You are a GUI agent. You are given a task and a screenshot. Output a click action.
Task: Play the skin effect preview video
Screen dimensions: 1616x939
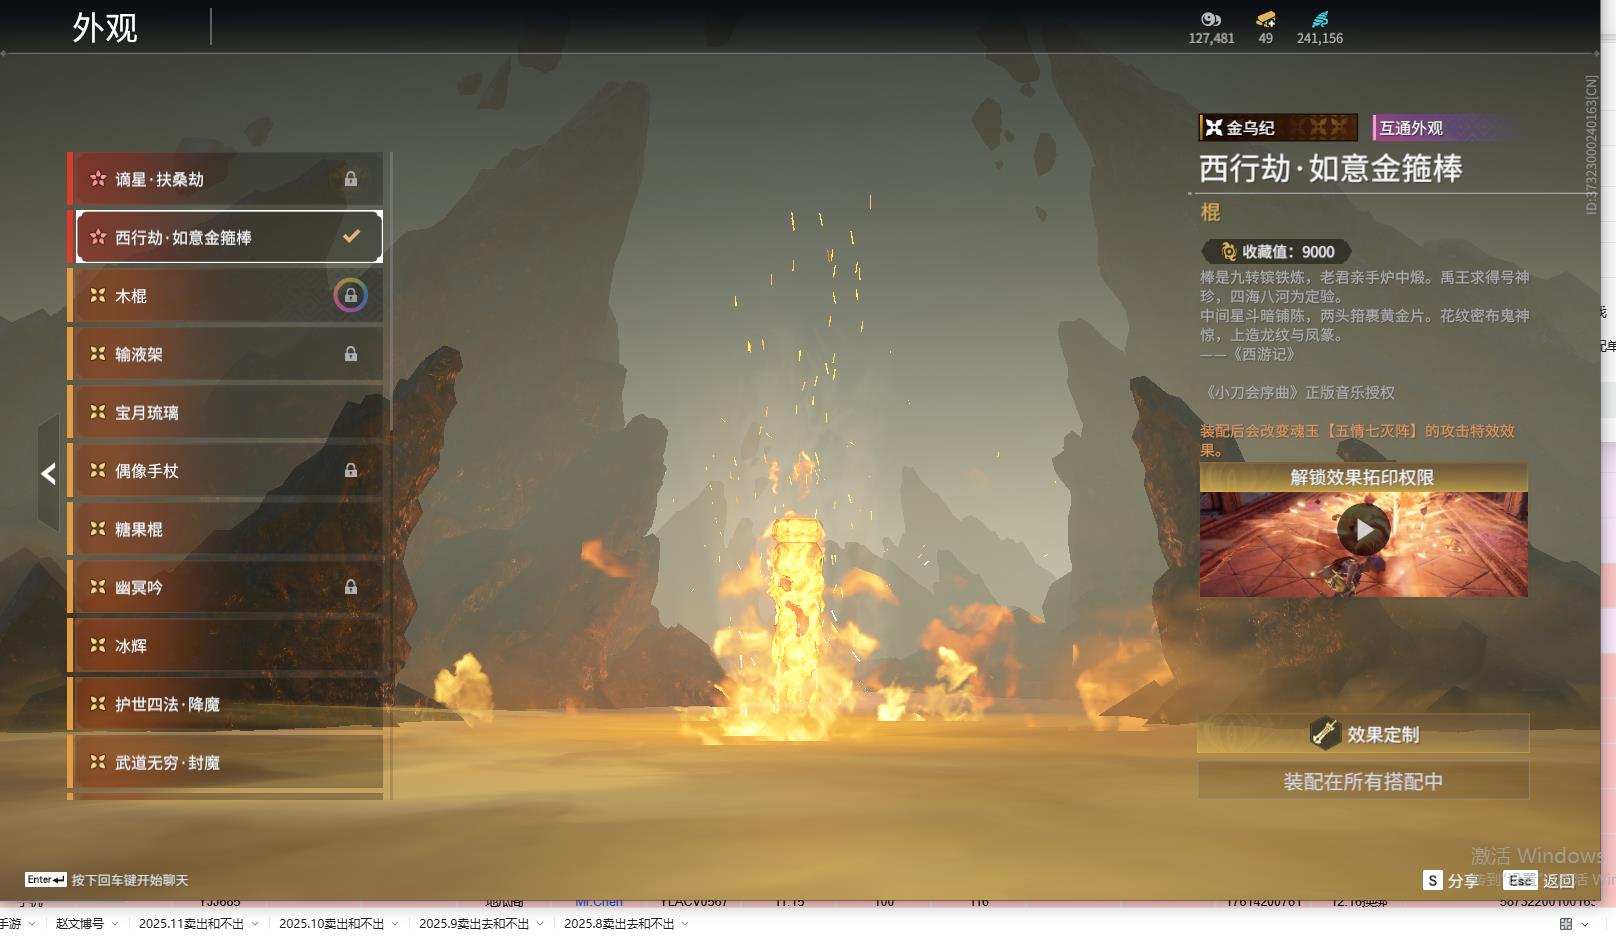pyautogui.click(x=1364, y=529)
